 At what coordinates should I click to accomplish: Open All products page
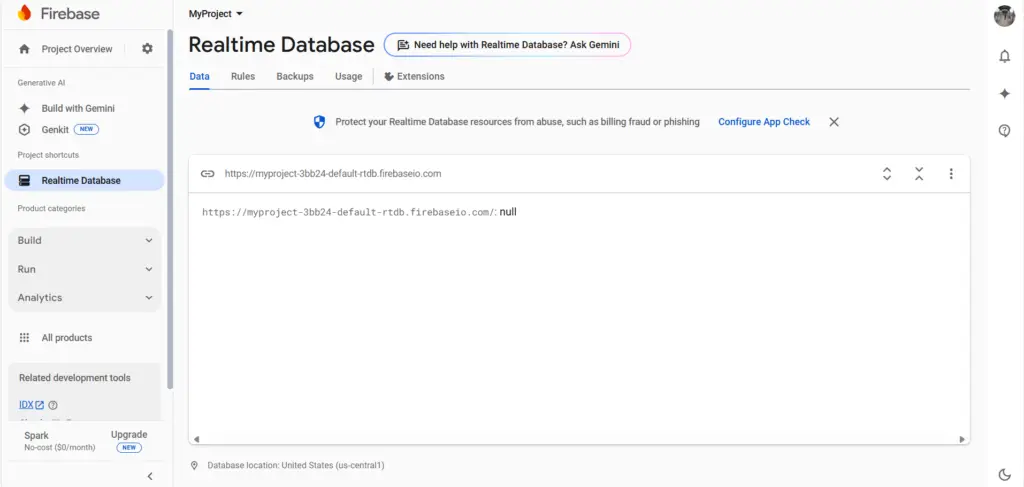pyautogui.click(x=67, y=338)
